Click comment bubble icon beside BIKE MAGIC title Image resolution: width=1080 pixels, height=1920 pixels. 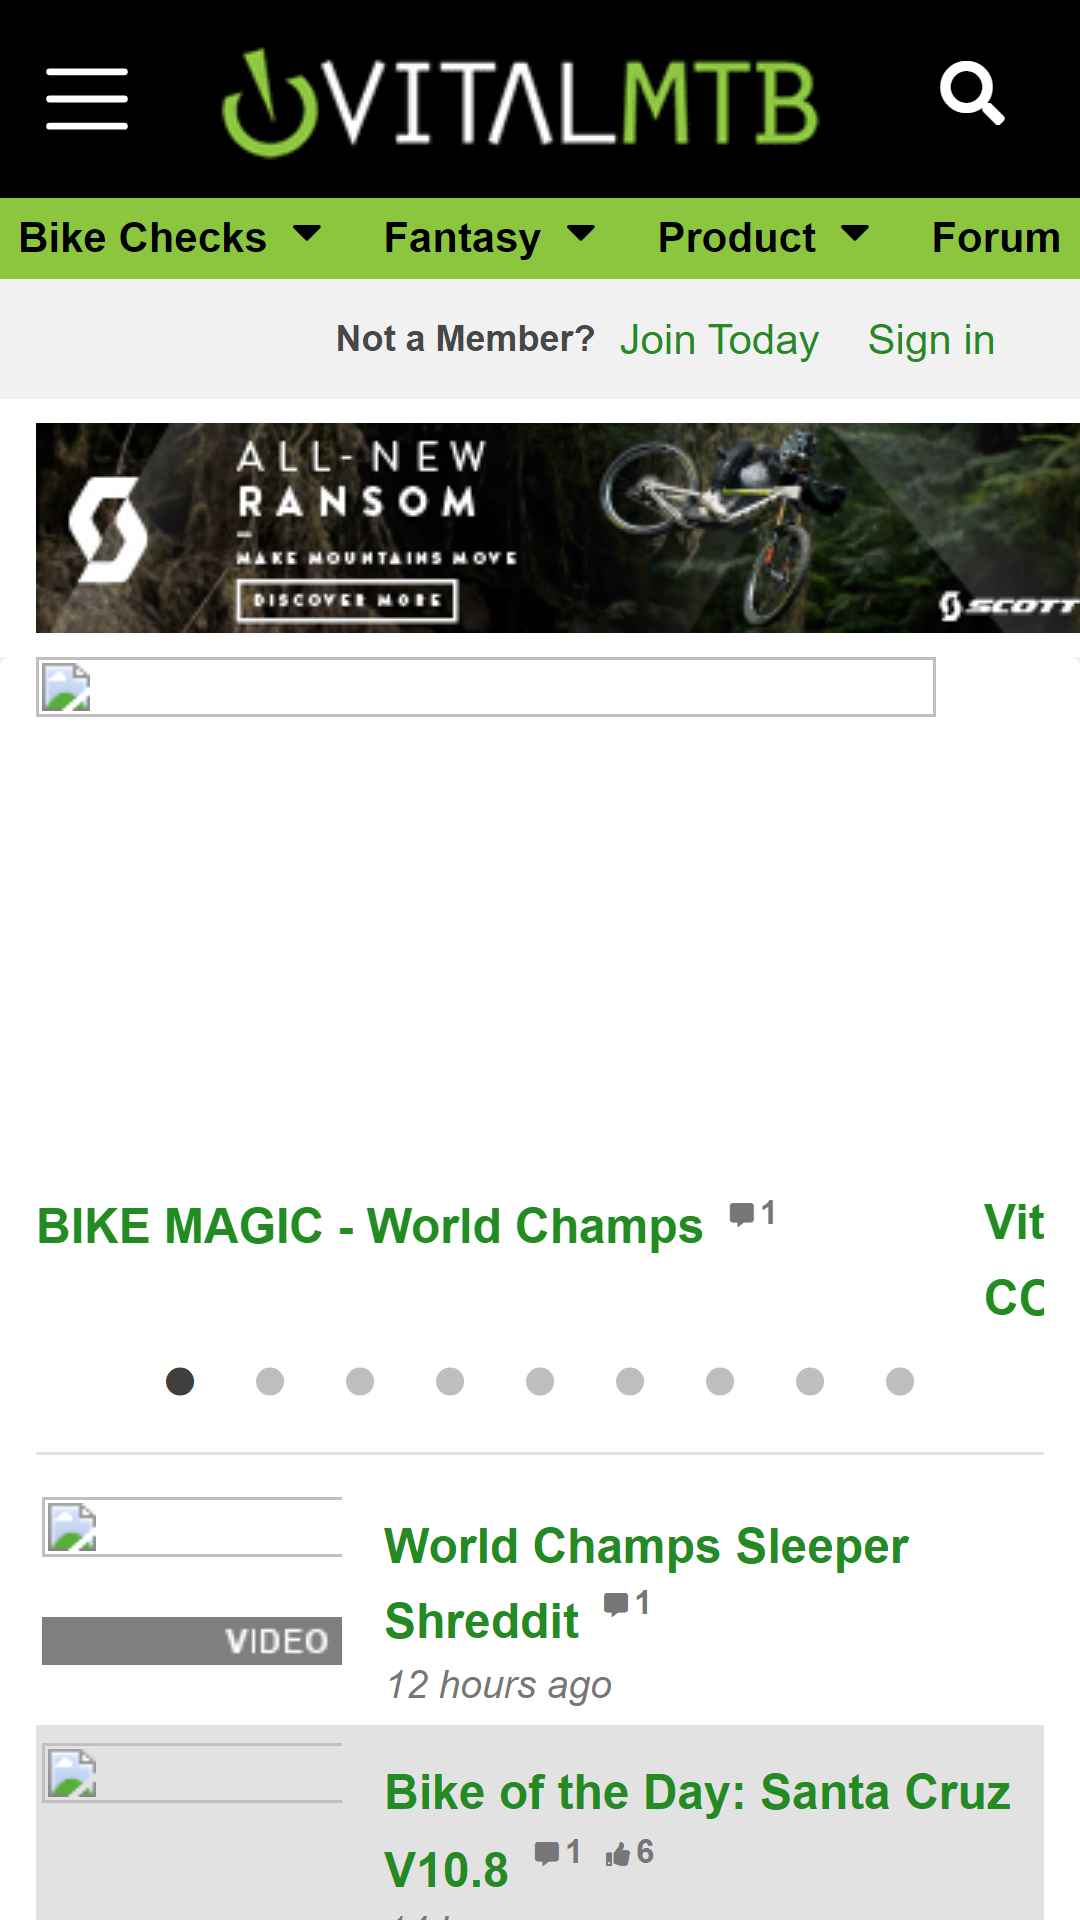[x=741, y=1215]
